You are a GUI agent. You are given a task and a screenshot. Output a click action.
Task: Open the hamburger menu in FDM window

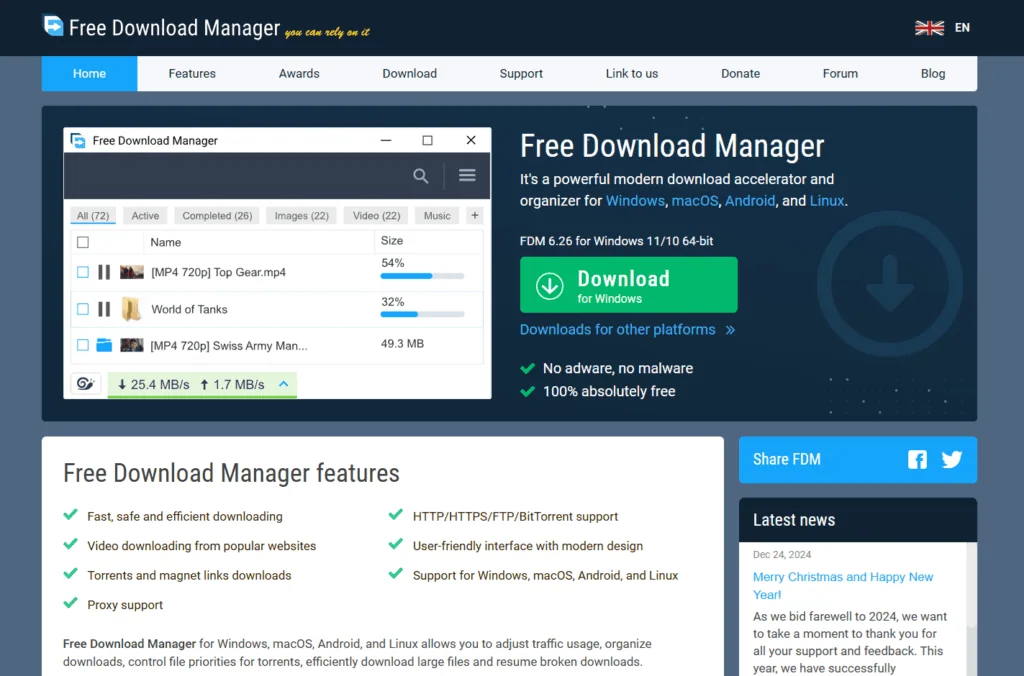(467, 175)
